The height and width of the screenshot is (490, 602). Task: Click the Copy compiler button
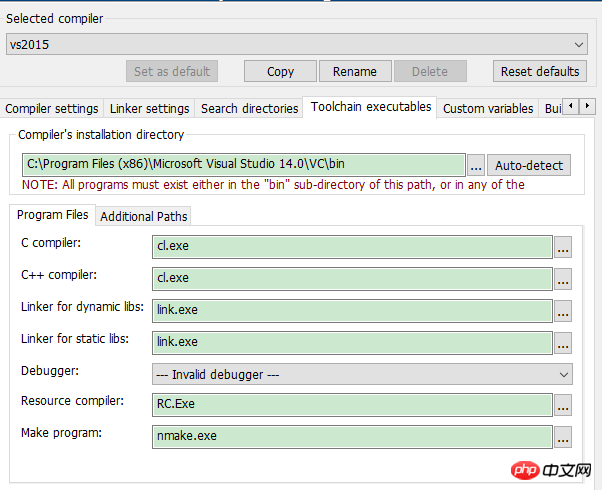(280, 71)
